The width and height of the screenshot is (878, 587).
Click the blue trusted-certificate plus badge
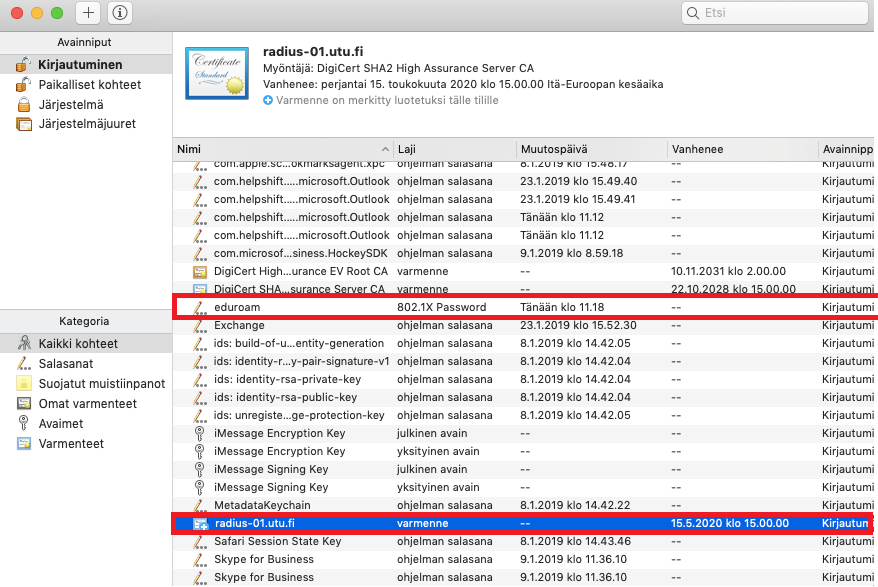click(x=267, y=101)
